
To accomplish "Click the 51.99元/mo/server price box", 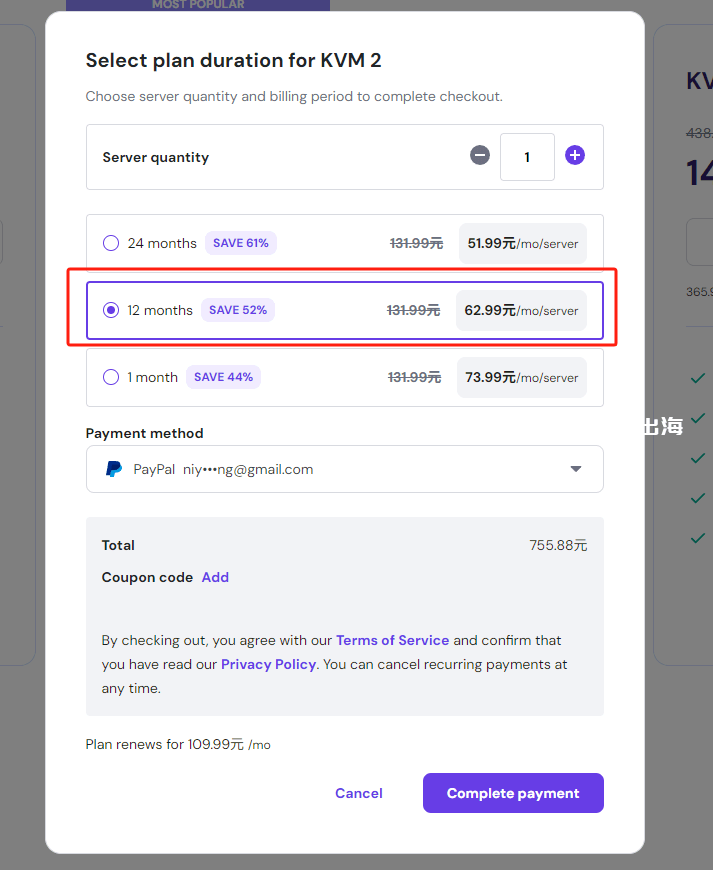I will coord(523,243).
